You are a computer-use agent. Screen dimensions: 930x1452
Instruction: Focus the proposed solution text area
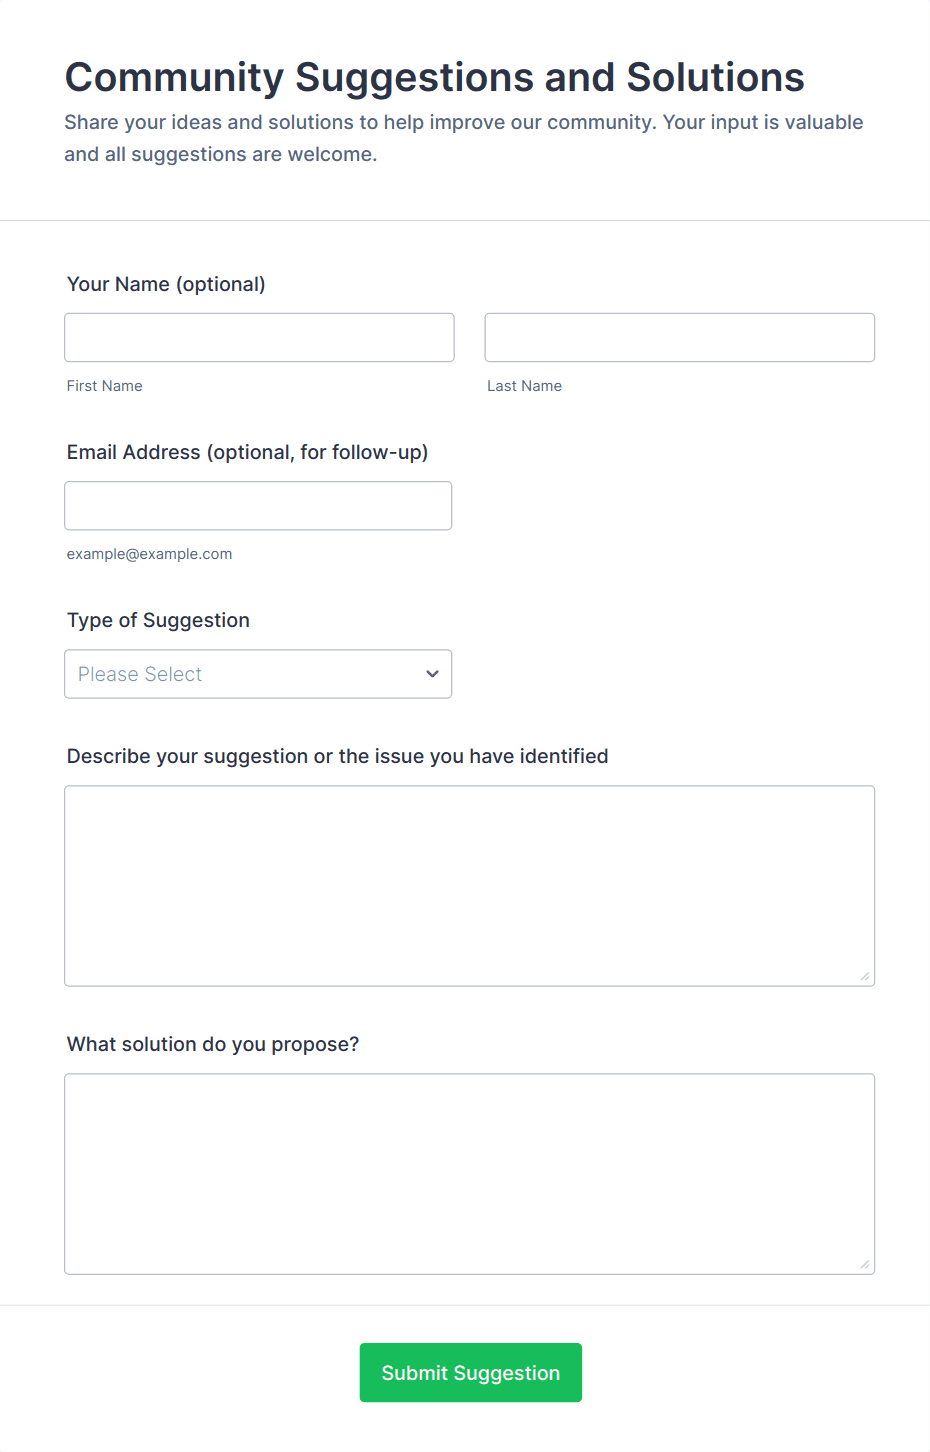(469, 1174)
